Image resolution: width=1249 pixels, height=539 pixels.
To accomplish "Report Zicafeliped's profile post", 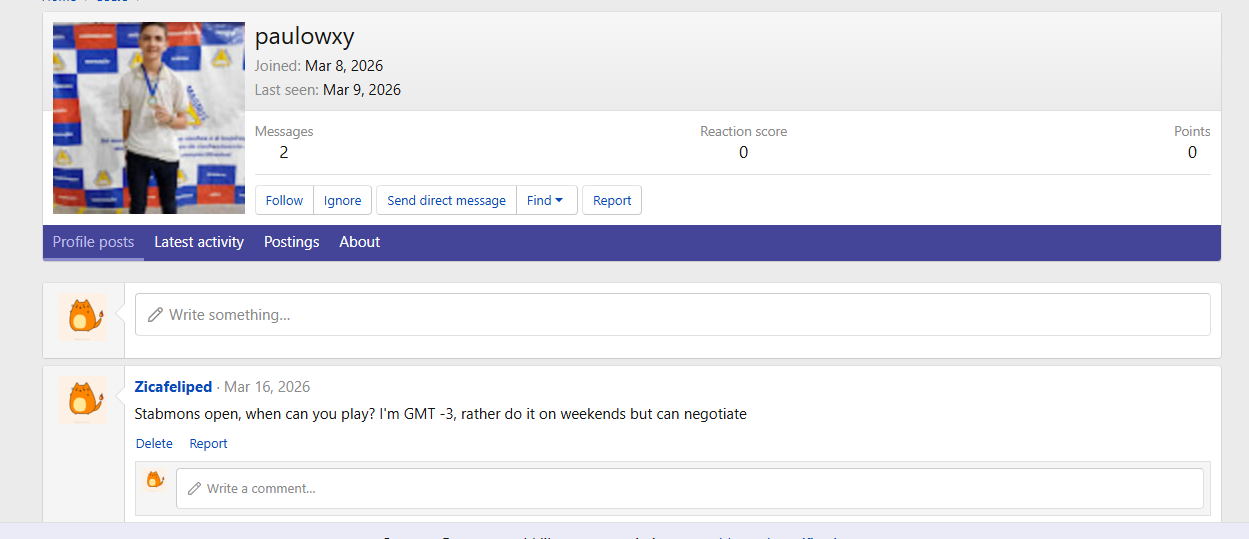I will point(208,444).
